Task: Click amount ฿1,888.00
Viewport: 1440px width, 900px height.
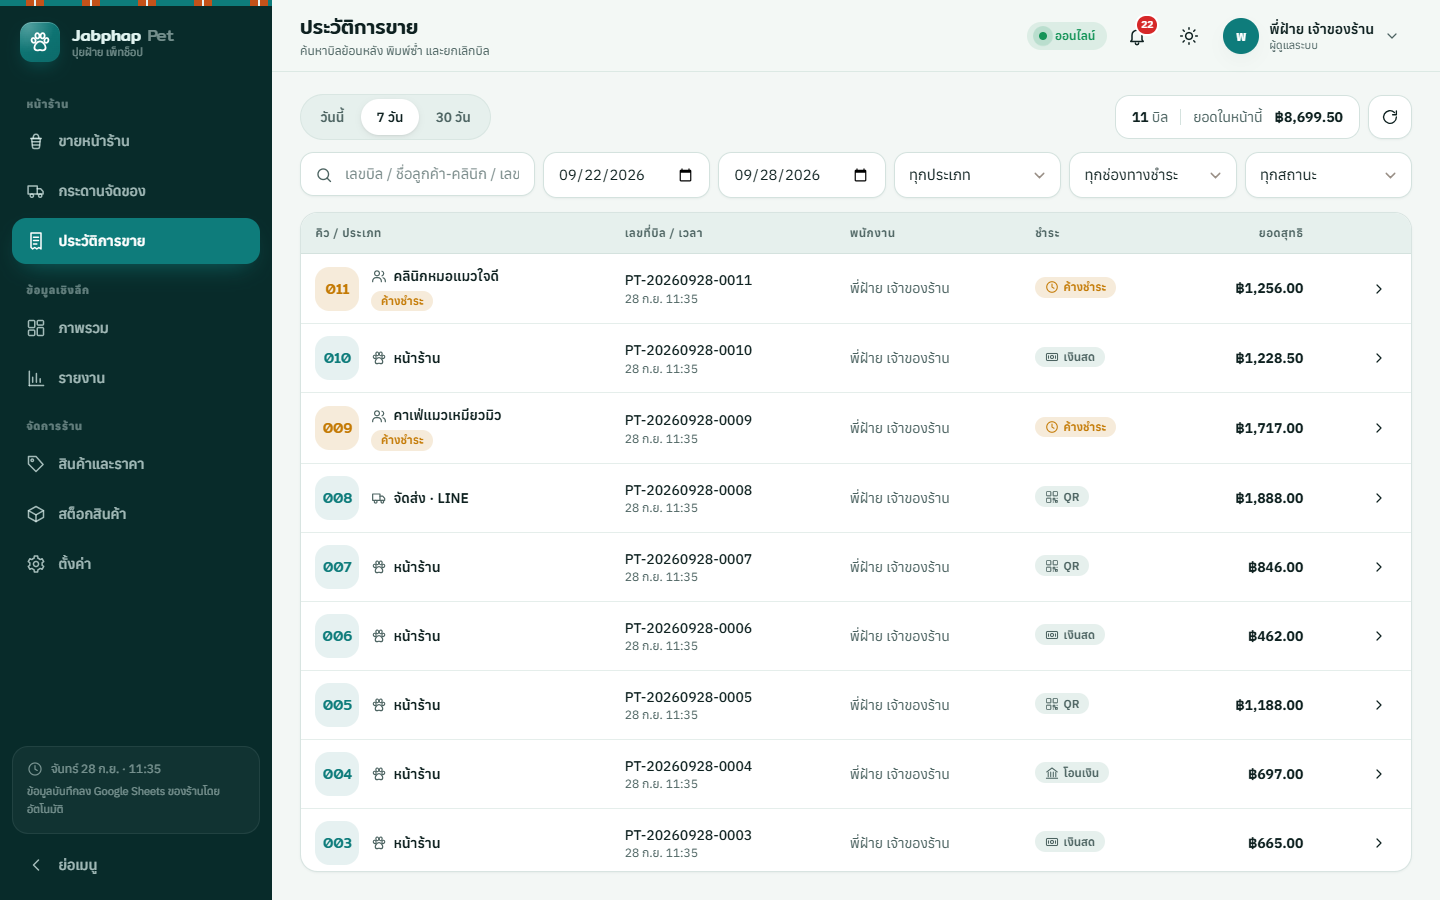Action: tap(1269, 498)
